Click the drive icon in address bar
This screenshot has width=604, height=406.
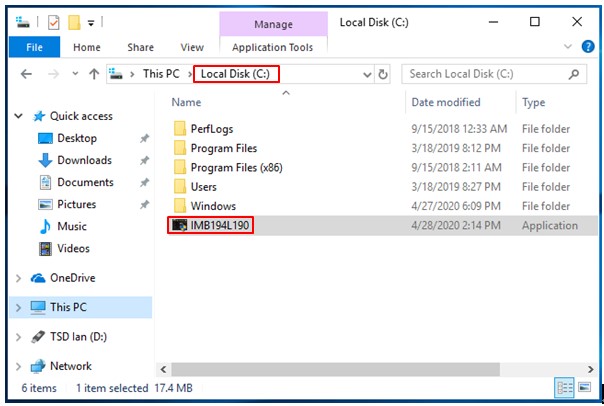pyautogui.click(x=116, y=73)
